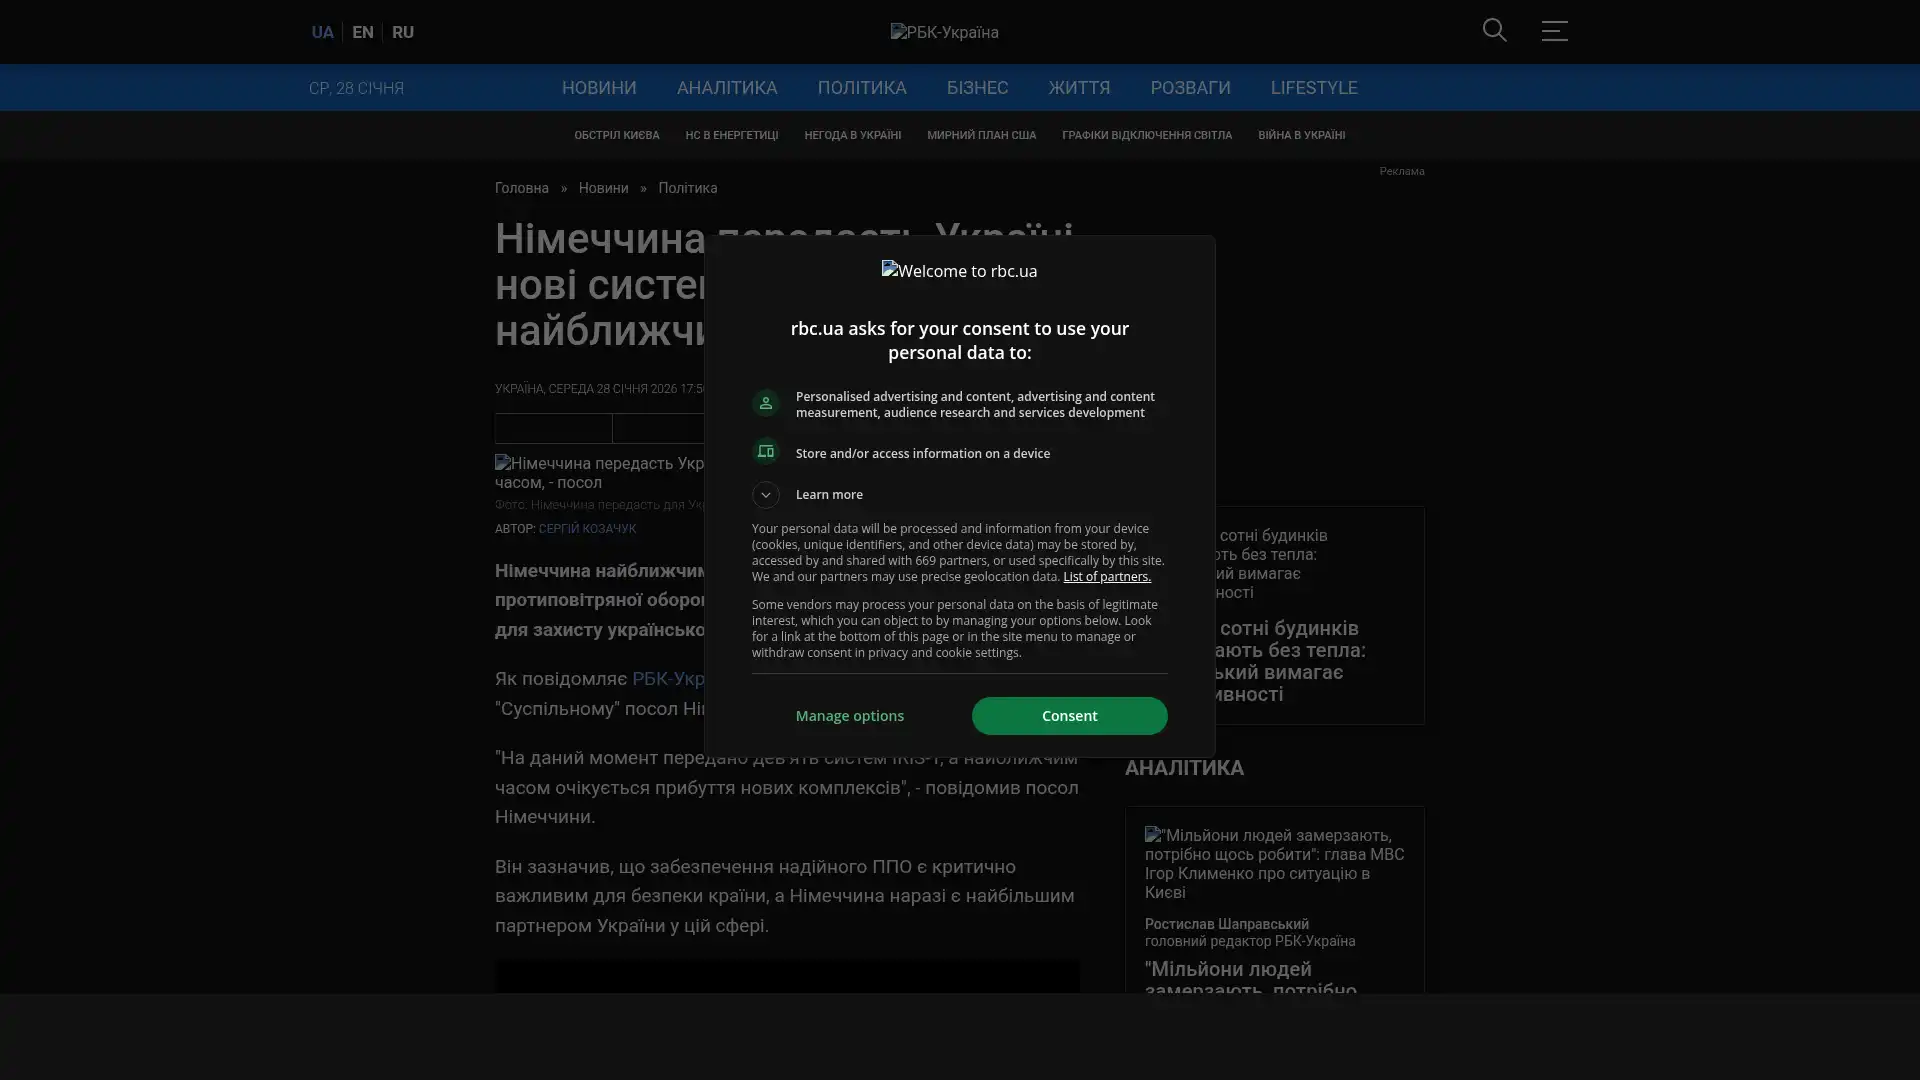This screenshot has height=1080, width=1920.
Task: Expand the Learn more chevron
Action: 766,494
